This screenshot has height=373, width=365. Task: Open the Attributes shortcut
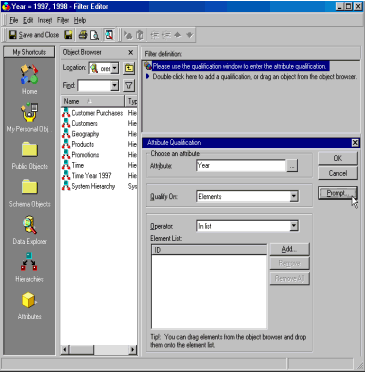[29, 306]
